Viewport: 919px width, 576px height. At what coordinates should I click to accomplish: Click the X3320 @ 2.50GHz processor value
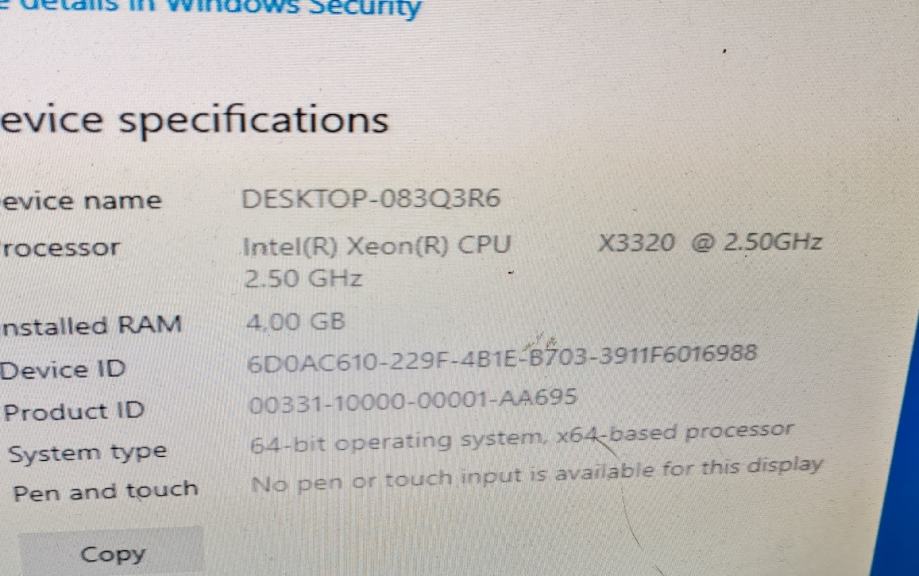click(x=710, y=242)
